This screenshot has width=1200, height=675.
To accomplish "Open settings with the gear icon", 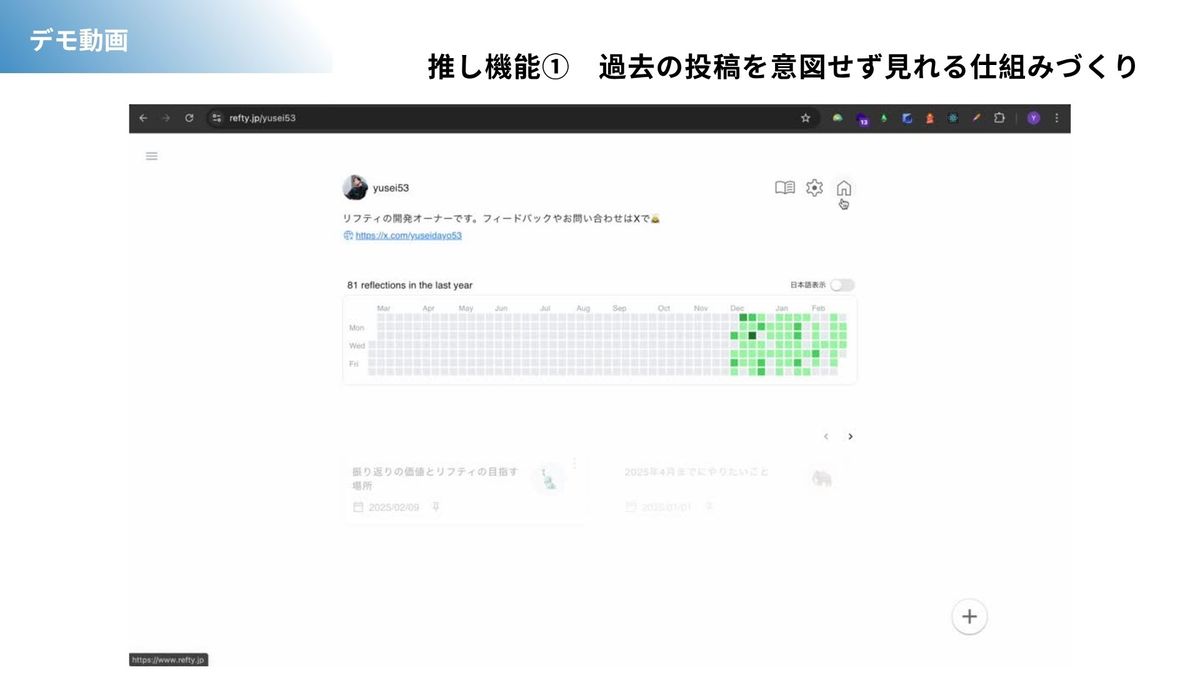I will click(x=814, y=188).
